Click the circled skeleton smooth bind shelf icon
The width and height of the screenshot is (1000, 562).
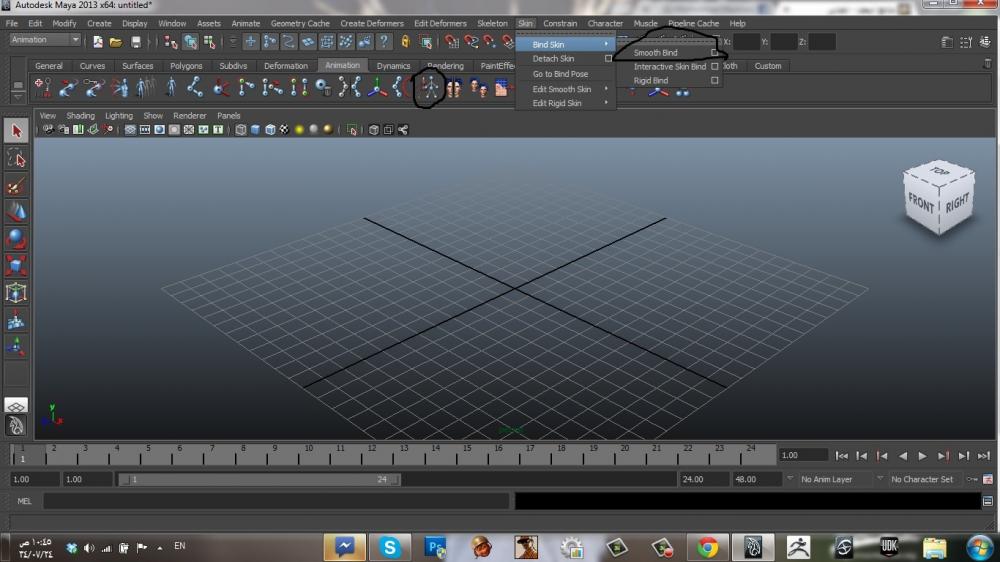pyautogui.click(x=430, y=89)
